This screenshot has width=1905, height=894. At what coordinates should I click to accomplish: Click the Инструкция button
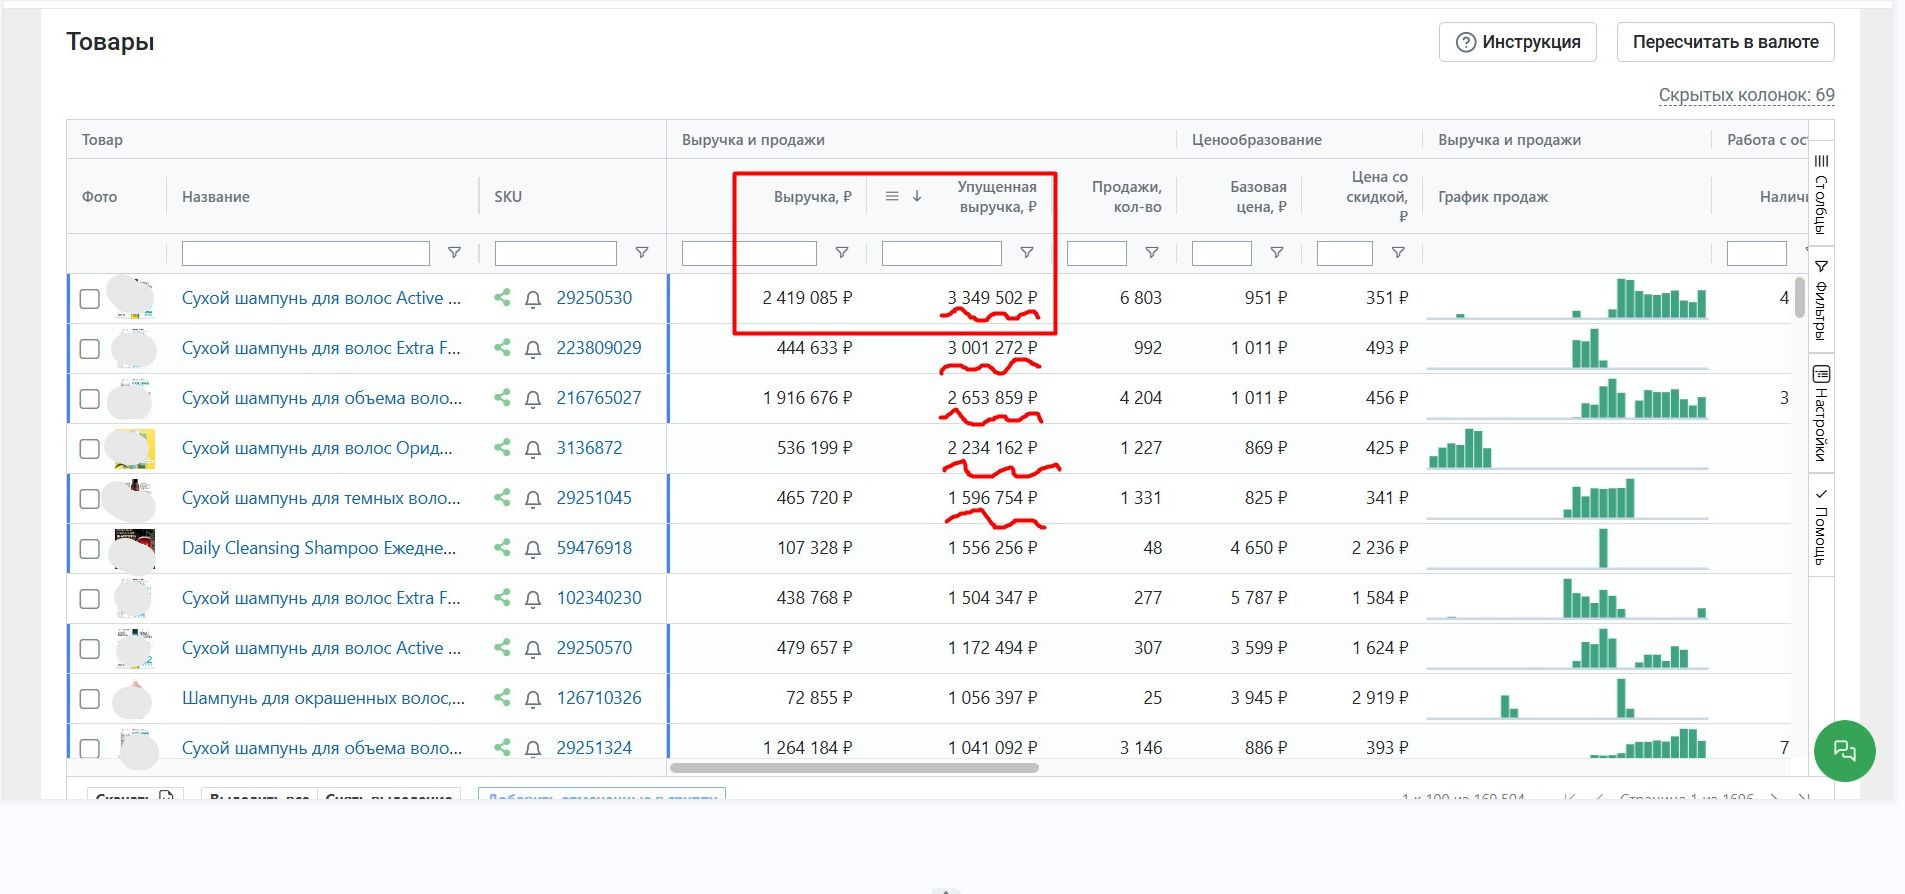[1517, 42]
